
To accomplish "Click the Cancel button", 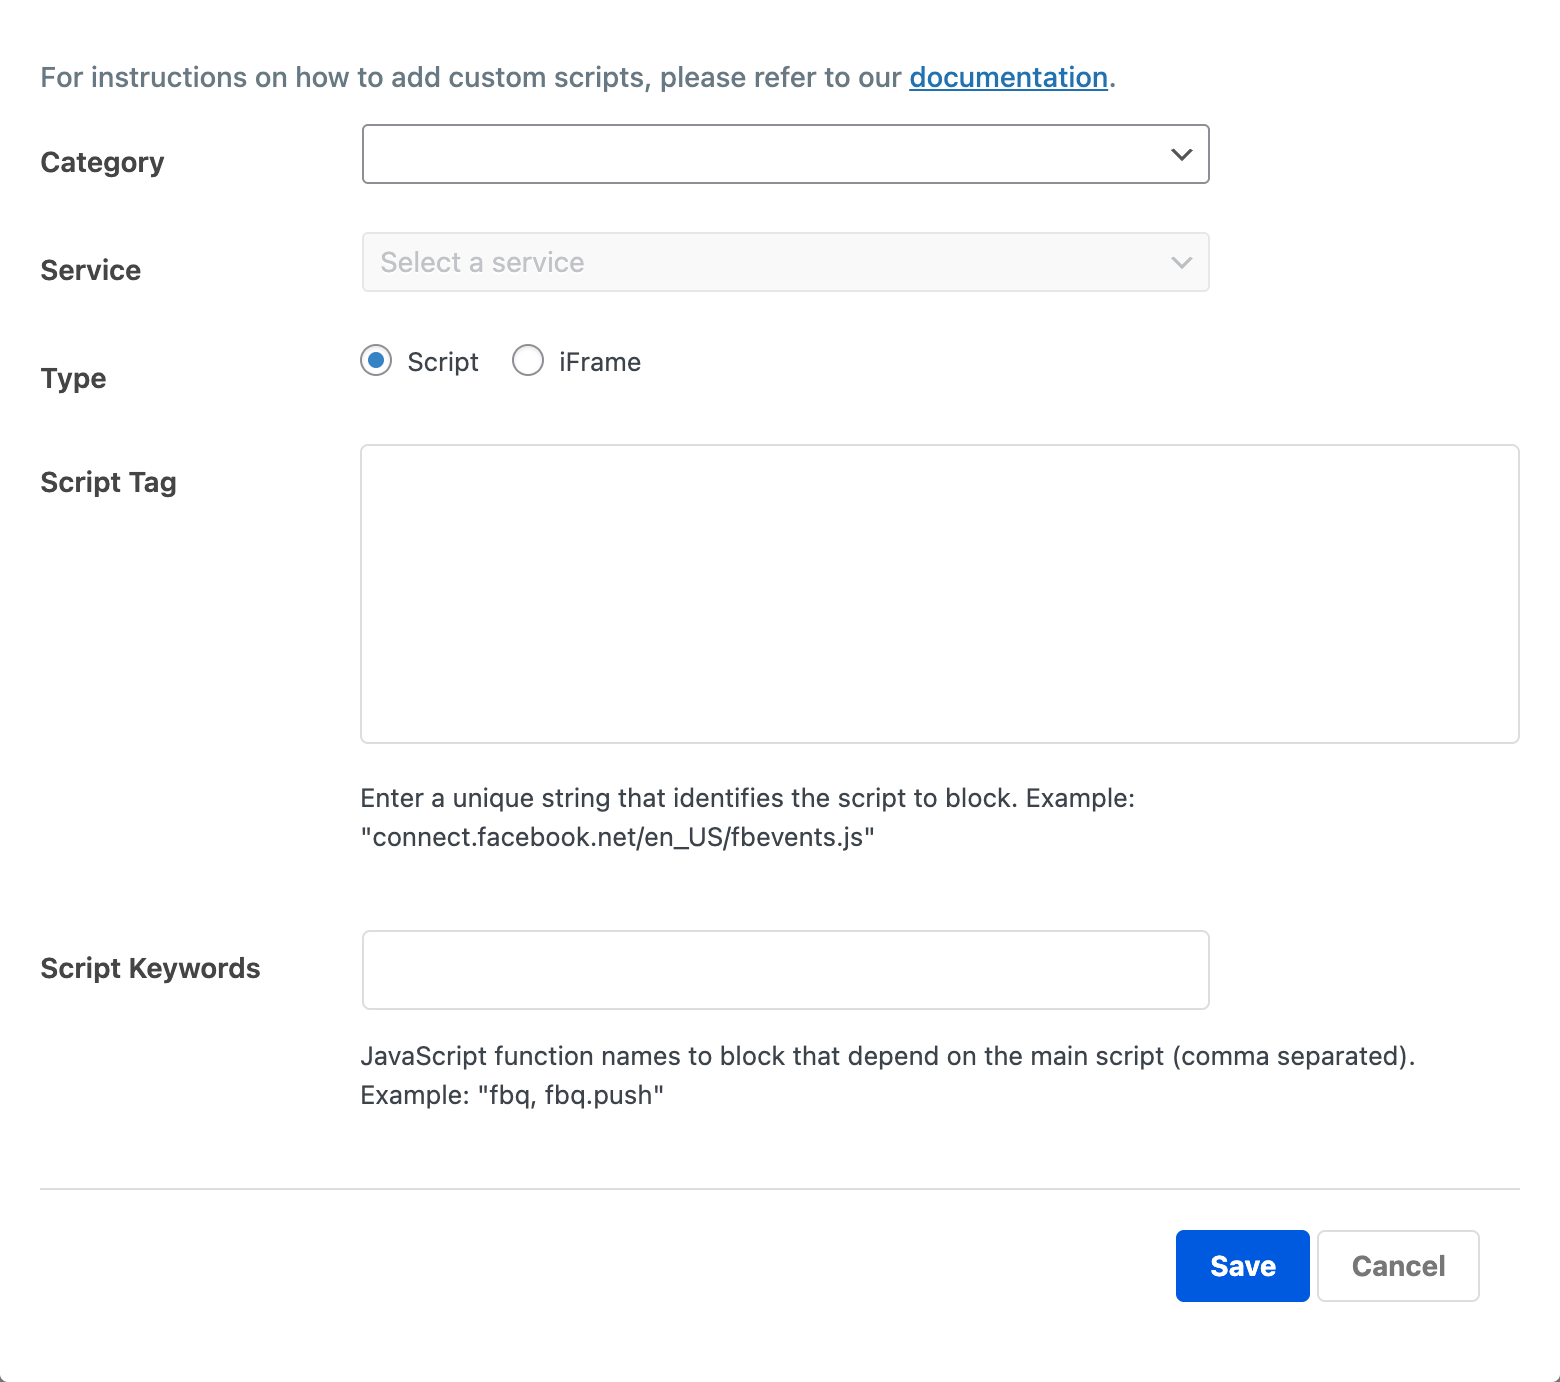I will (1397, 1265).
